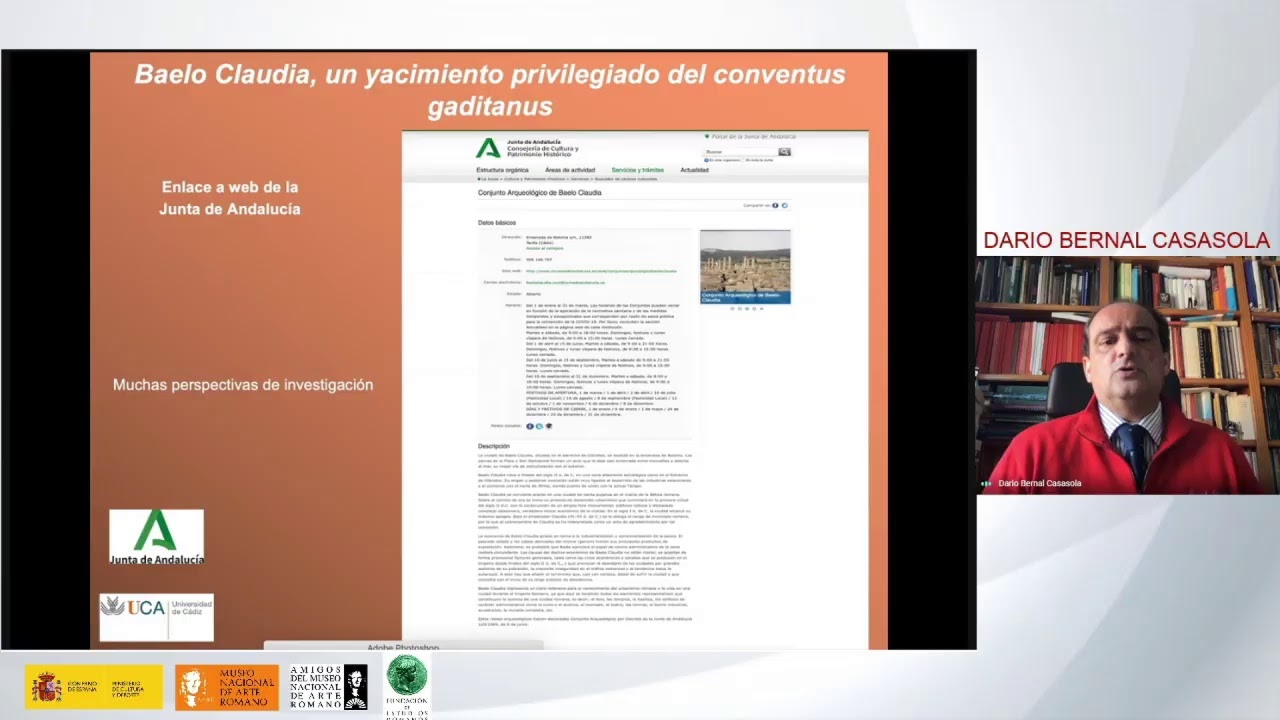
Task: Click Facebook icon in Redes sociales row
Action: [530, 426]
